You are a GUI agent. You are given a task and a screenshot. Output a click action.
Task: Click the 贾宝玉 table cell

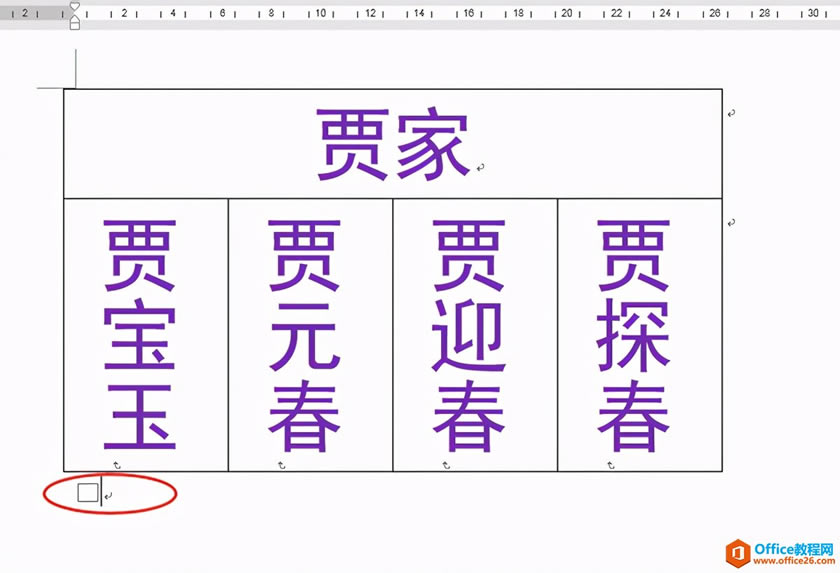[x=146, y=335]
